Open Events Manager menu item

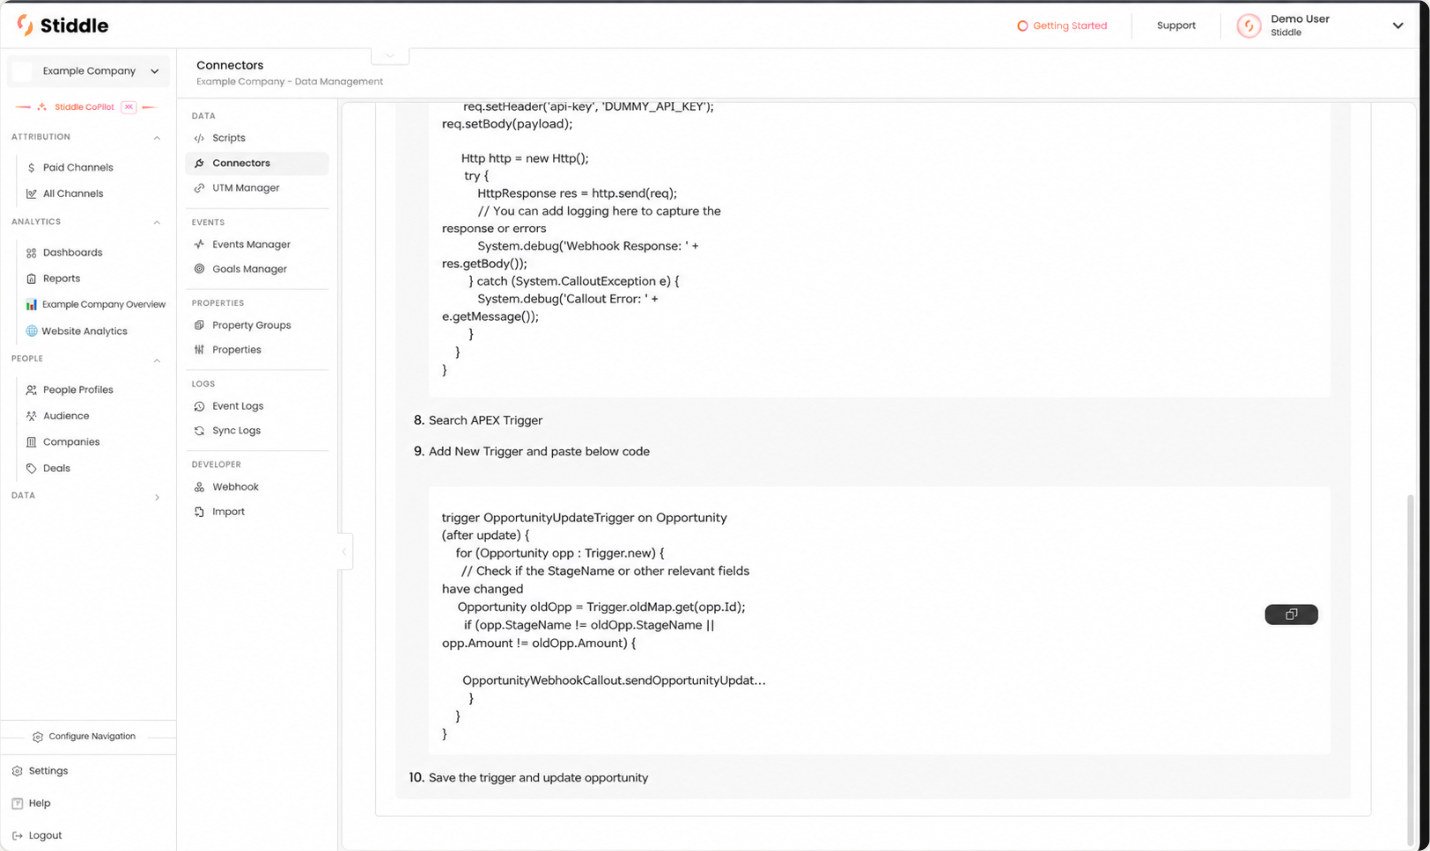pos(251,244)
